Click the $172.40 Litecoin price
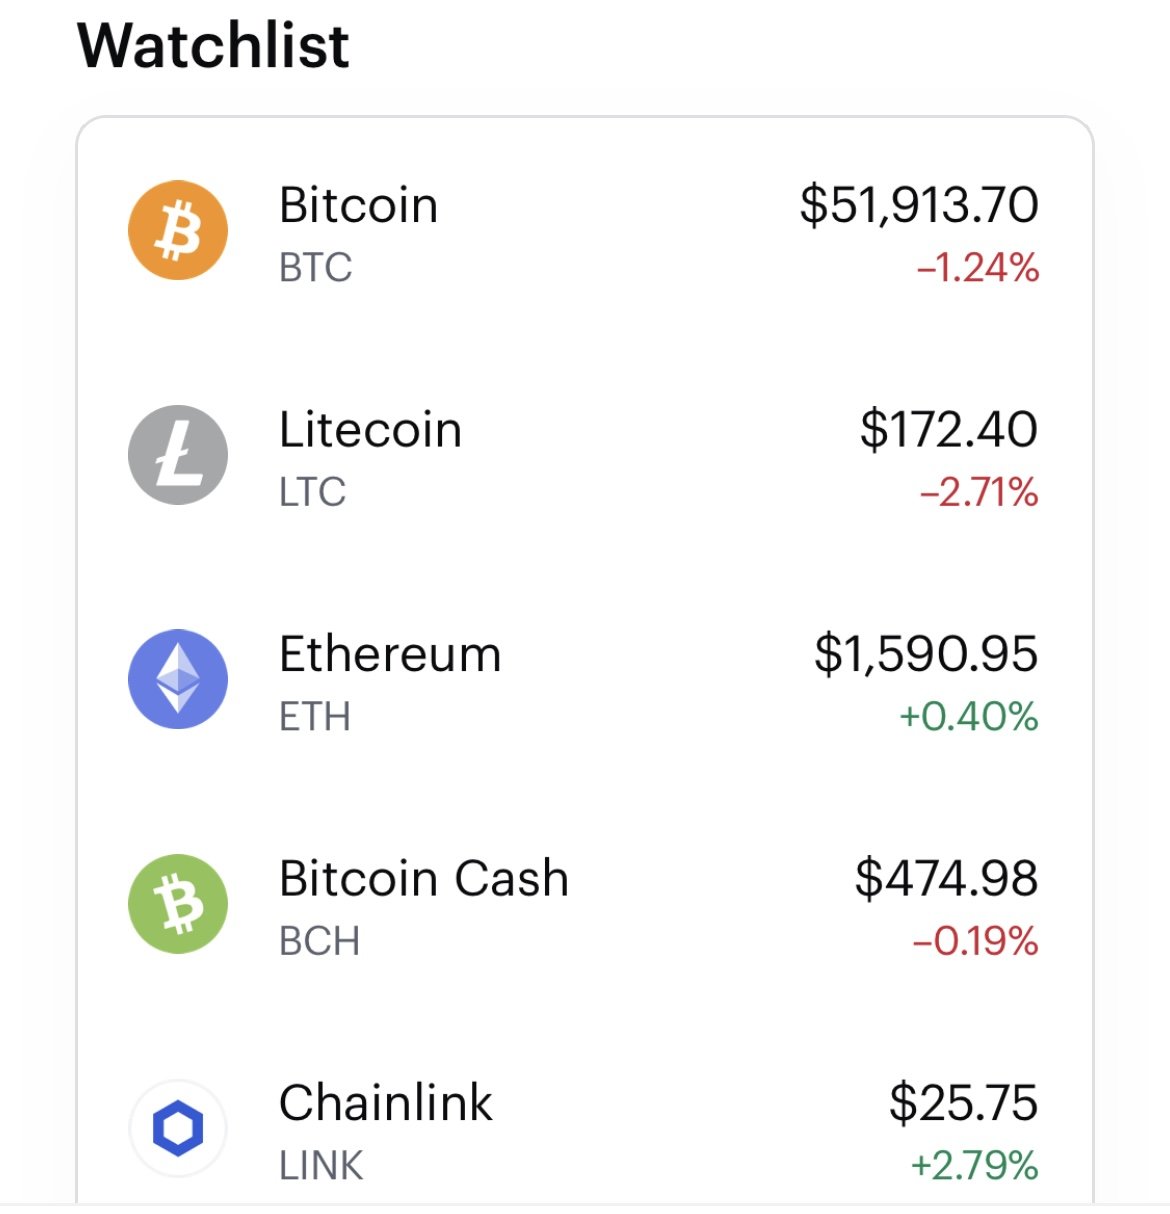1170x1214 pixels. coord(949,430)
